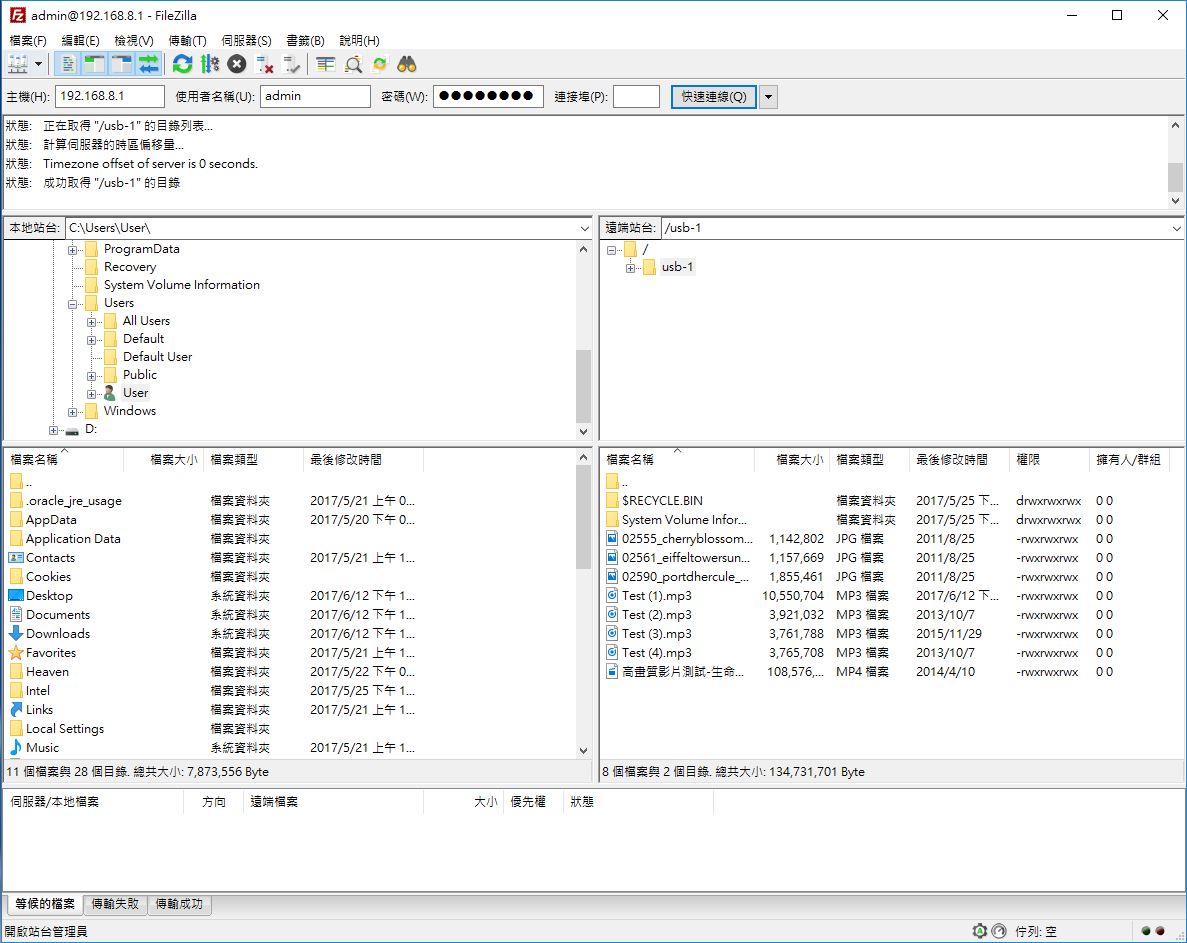Sort local list by 檔案類型 column
1187x943 pixels.
click(x=253, y=459)
